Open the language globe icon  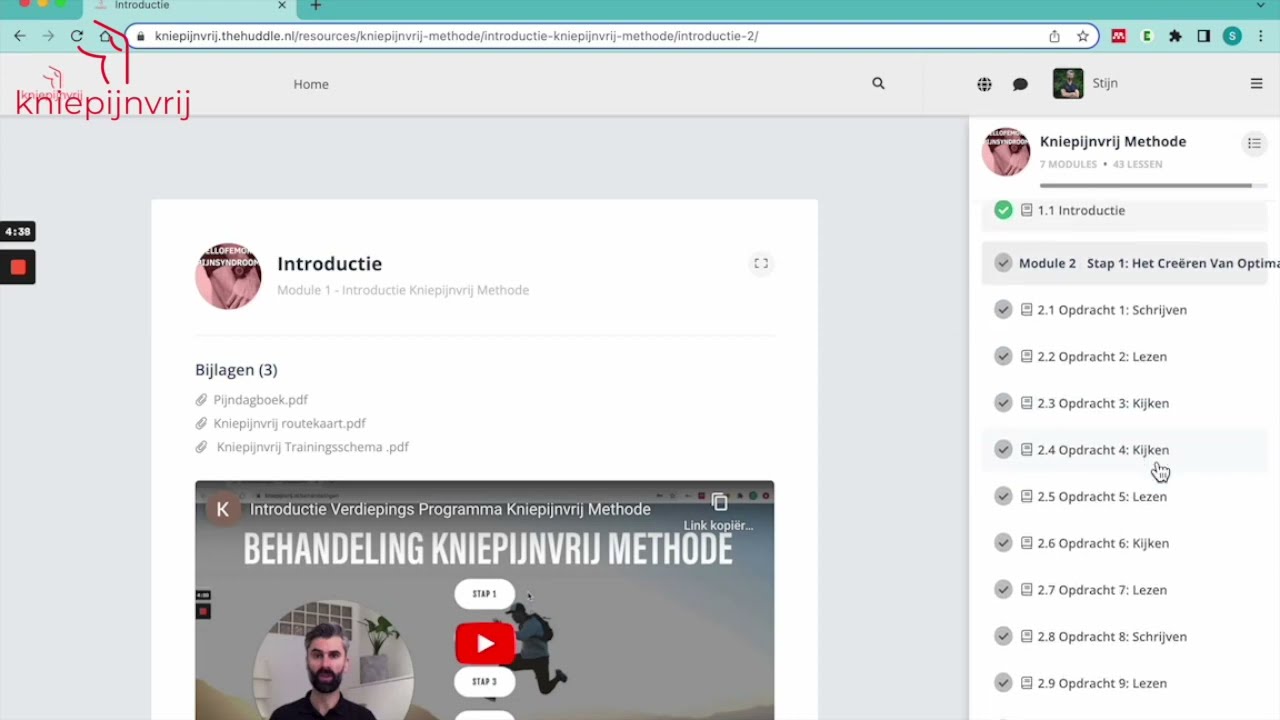point(984,85)
